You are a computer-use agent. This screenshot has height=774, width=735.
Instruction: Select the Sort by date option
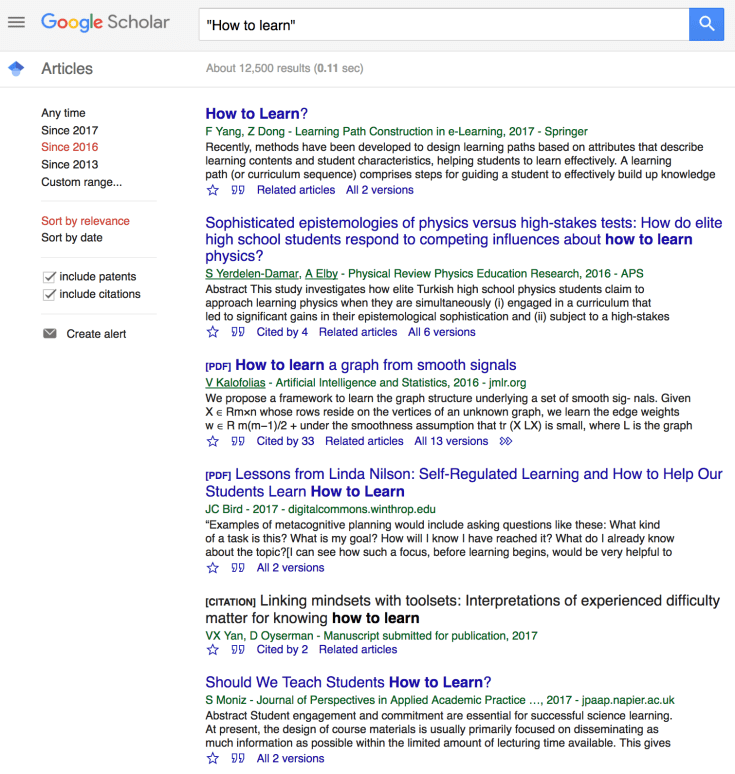(x=72, y=238)
